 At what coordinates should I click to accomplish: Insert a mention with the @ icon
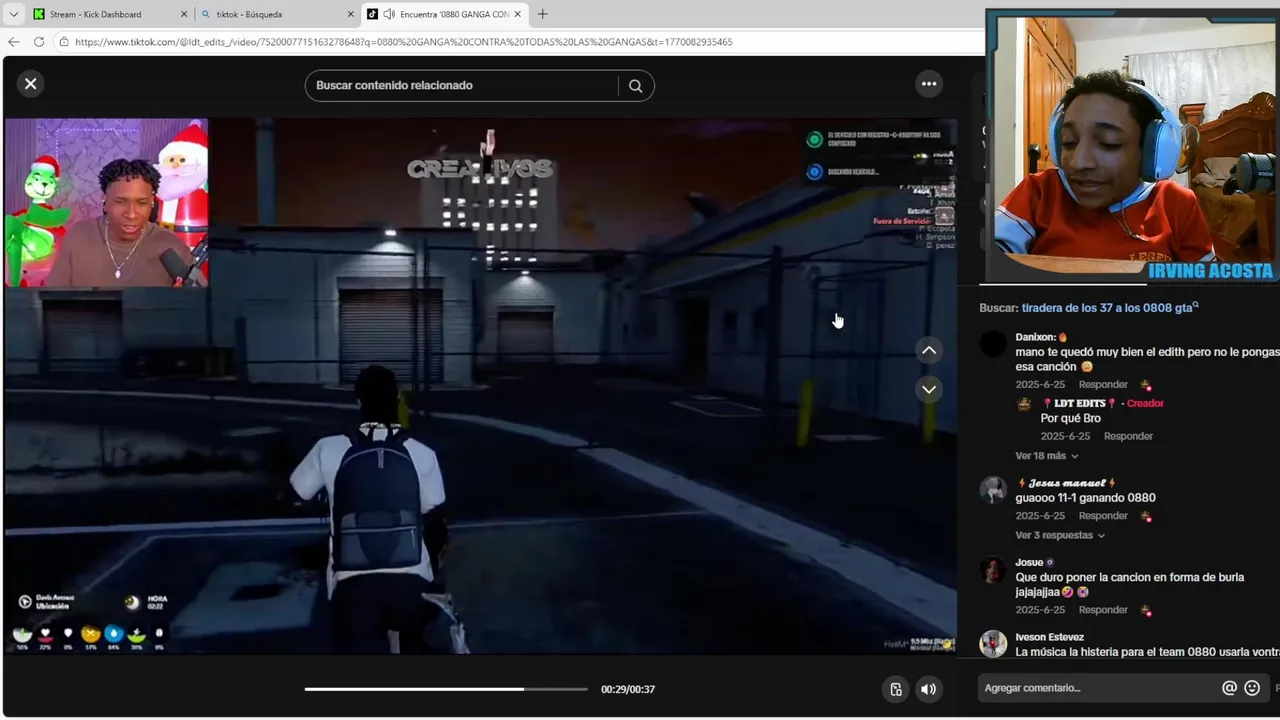[x=1229, y=688]
